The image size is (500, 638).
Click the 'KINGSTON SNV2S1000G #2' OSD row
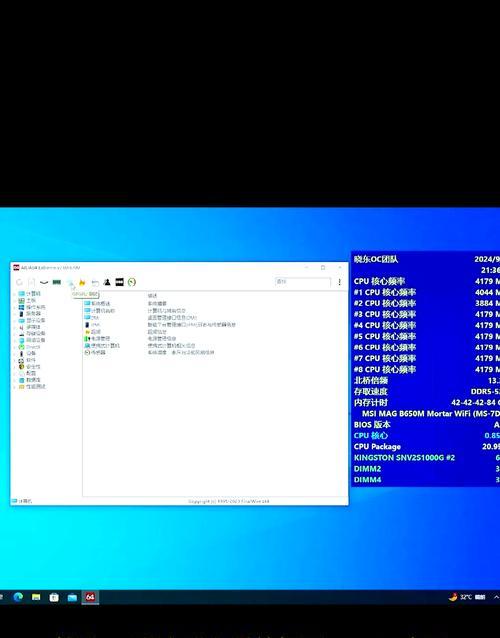(426, 457)
